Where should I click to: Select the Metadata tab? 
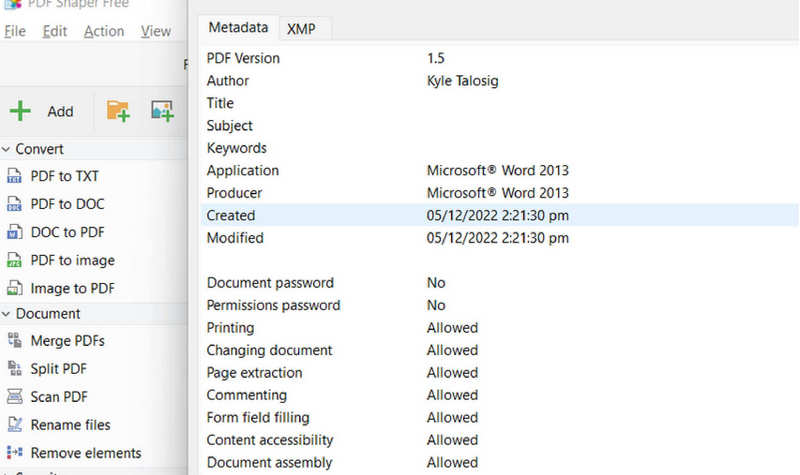point(237,27)
